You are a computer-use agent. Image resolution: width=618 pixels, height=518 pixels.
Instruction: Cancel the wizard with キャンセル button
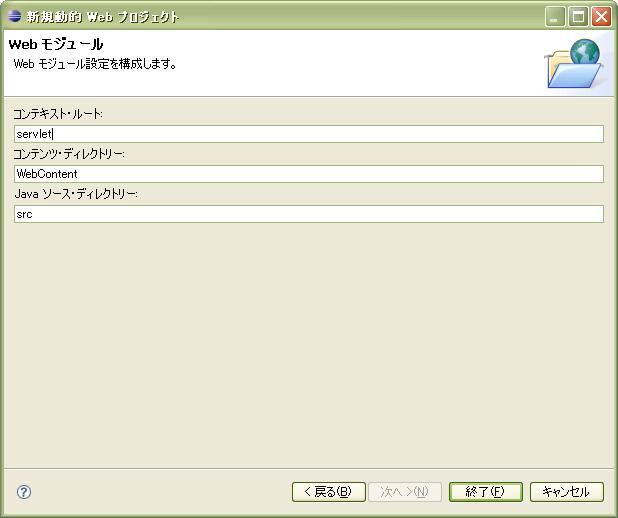(x=566, y=492)
